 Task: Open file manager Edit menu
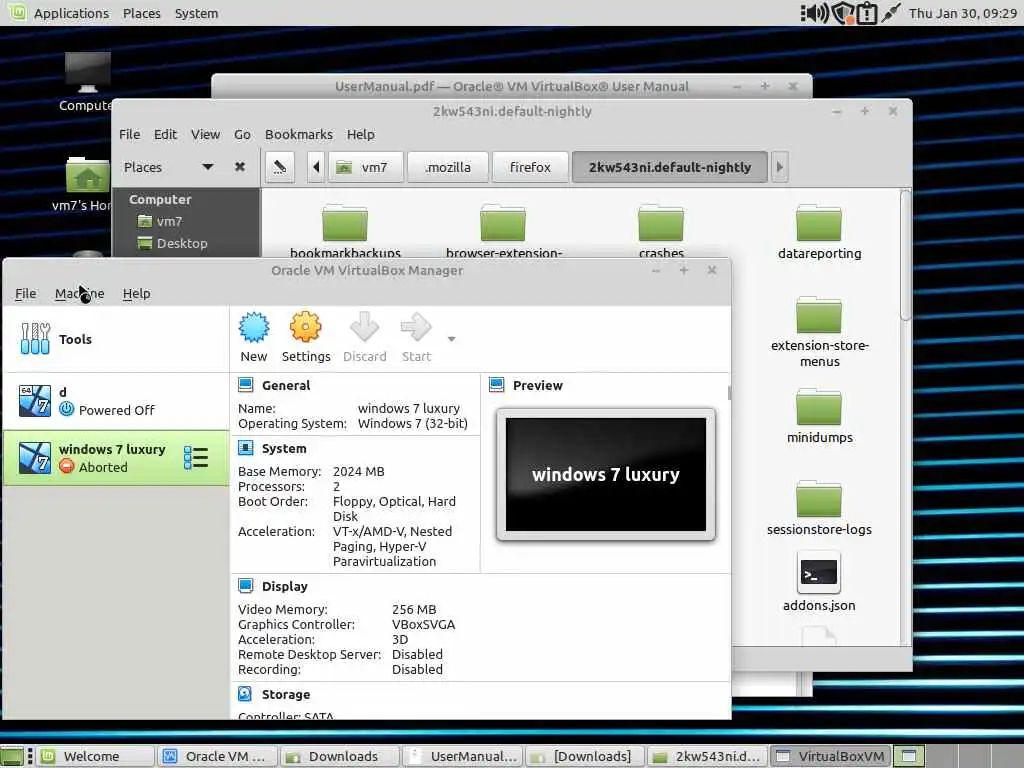pyautogui.click(x=165, y=135)
